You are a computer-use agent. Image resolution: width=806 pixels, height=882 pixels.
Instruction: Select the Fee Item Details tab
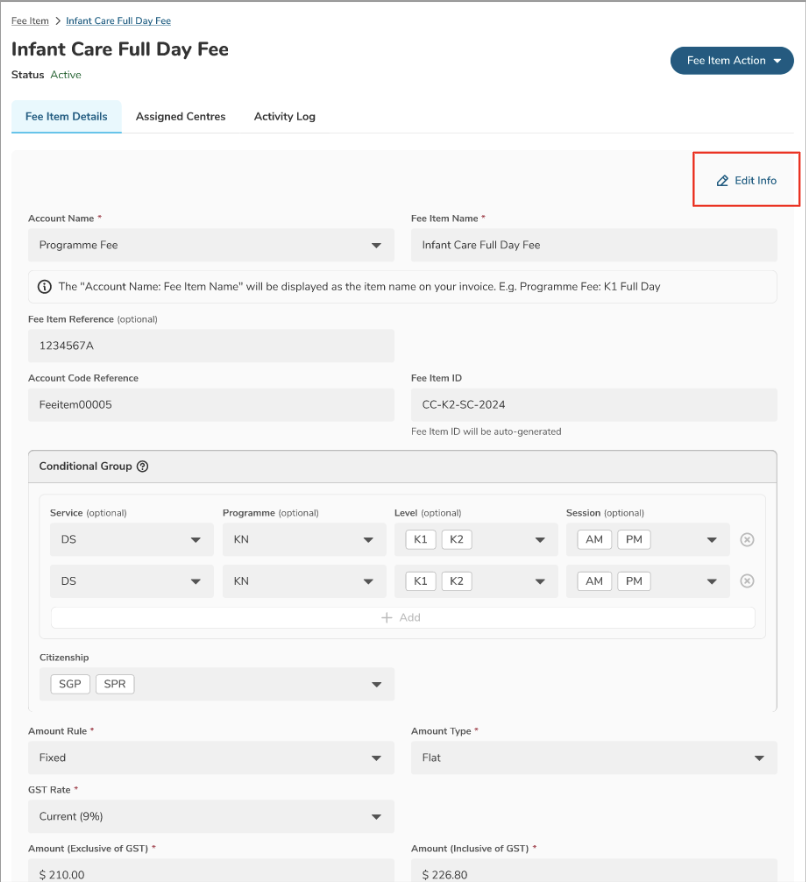[66, 117]
